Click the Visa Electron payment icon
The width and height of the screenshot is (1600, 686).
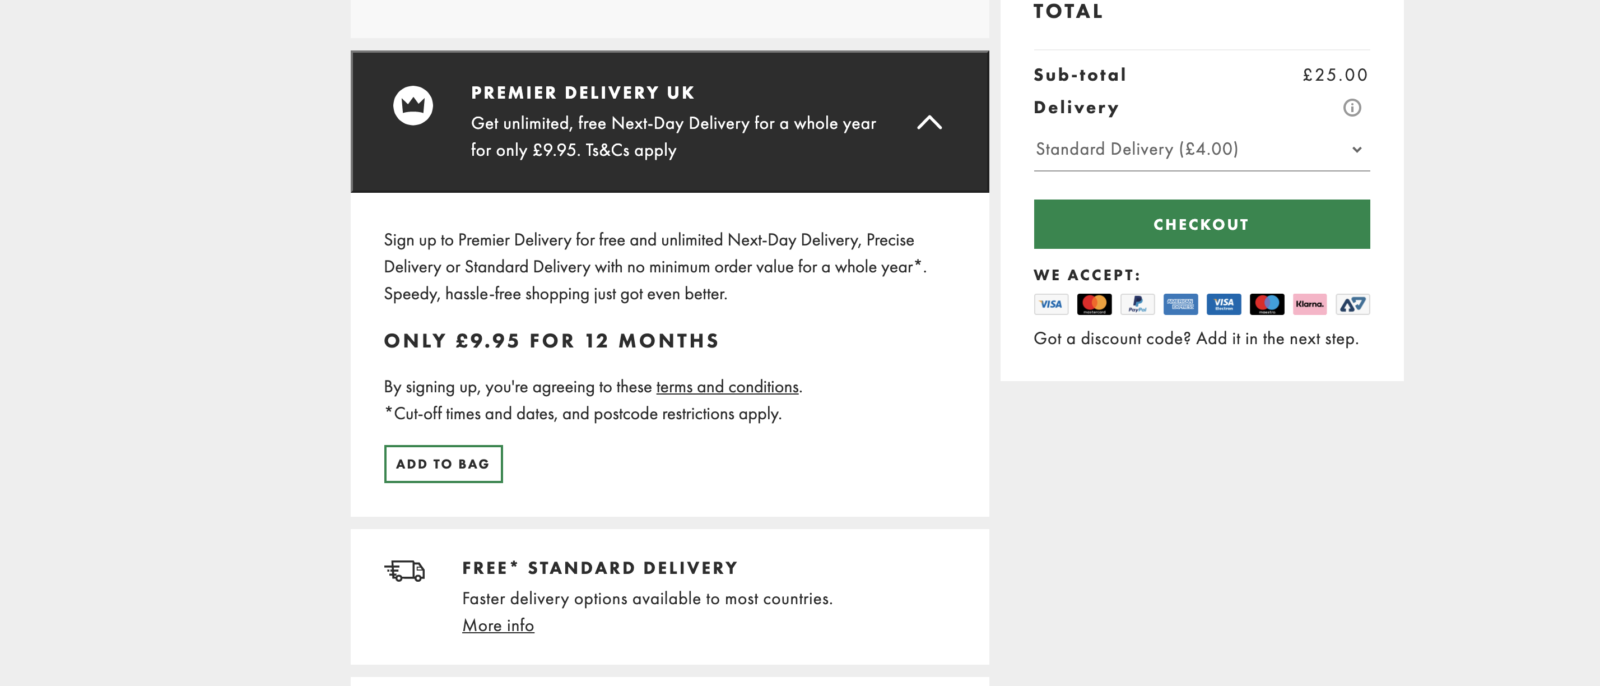tap(1223, 304)
